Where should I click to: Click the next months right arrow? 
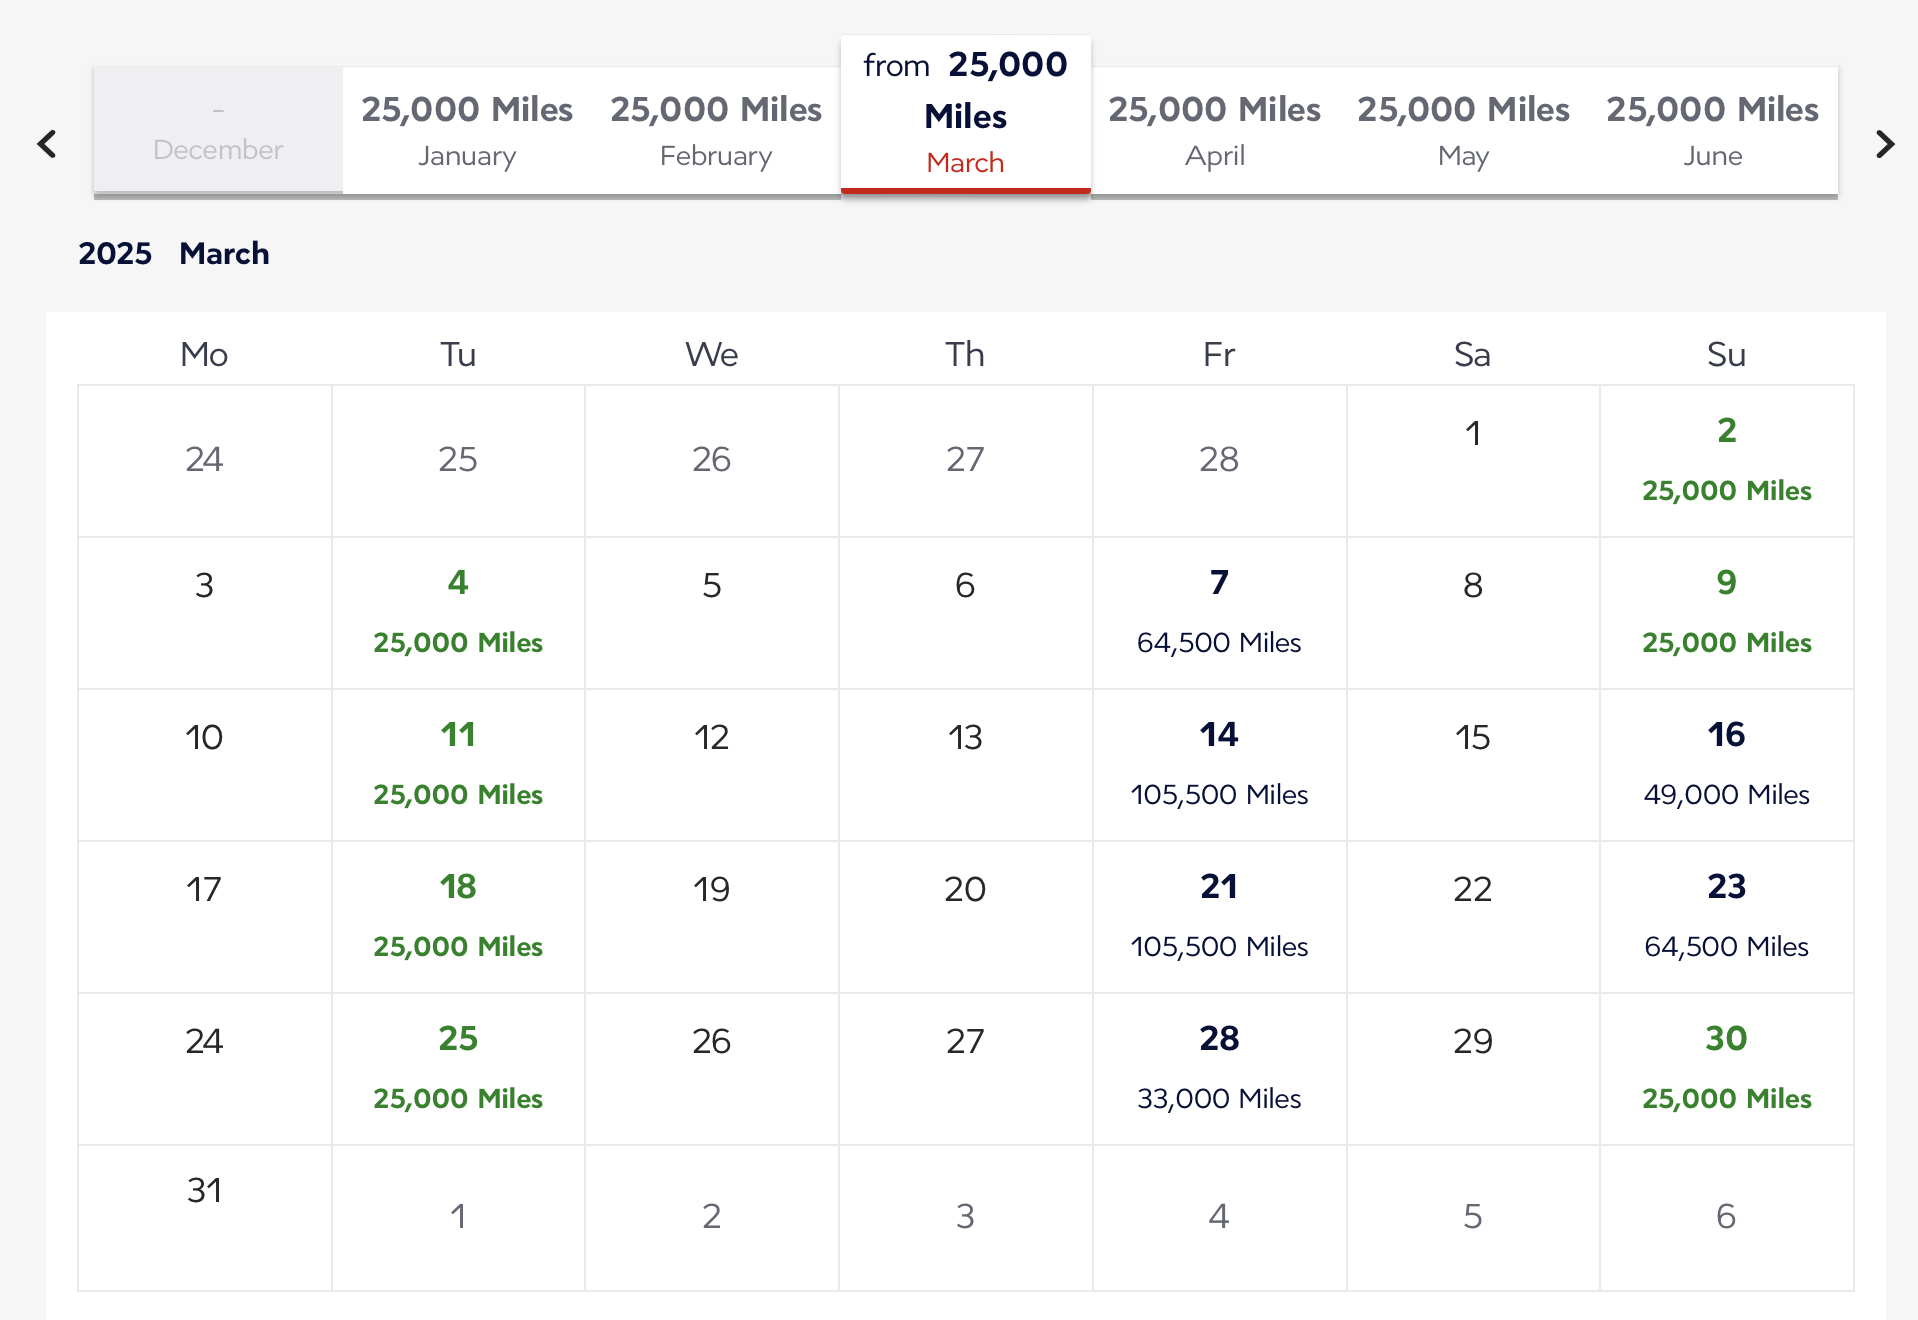point(1885,144)
